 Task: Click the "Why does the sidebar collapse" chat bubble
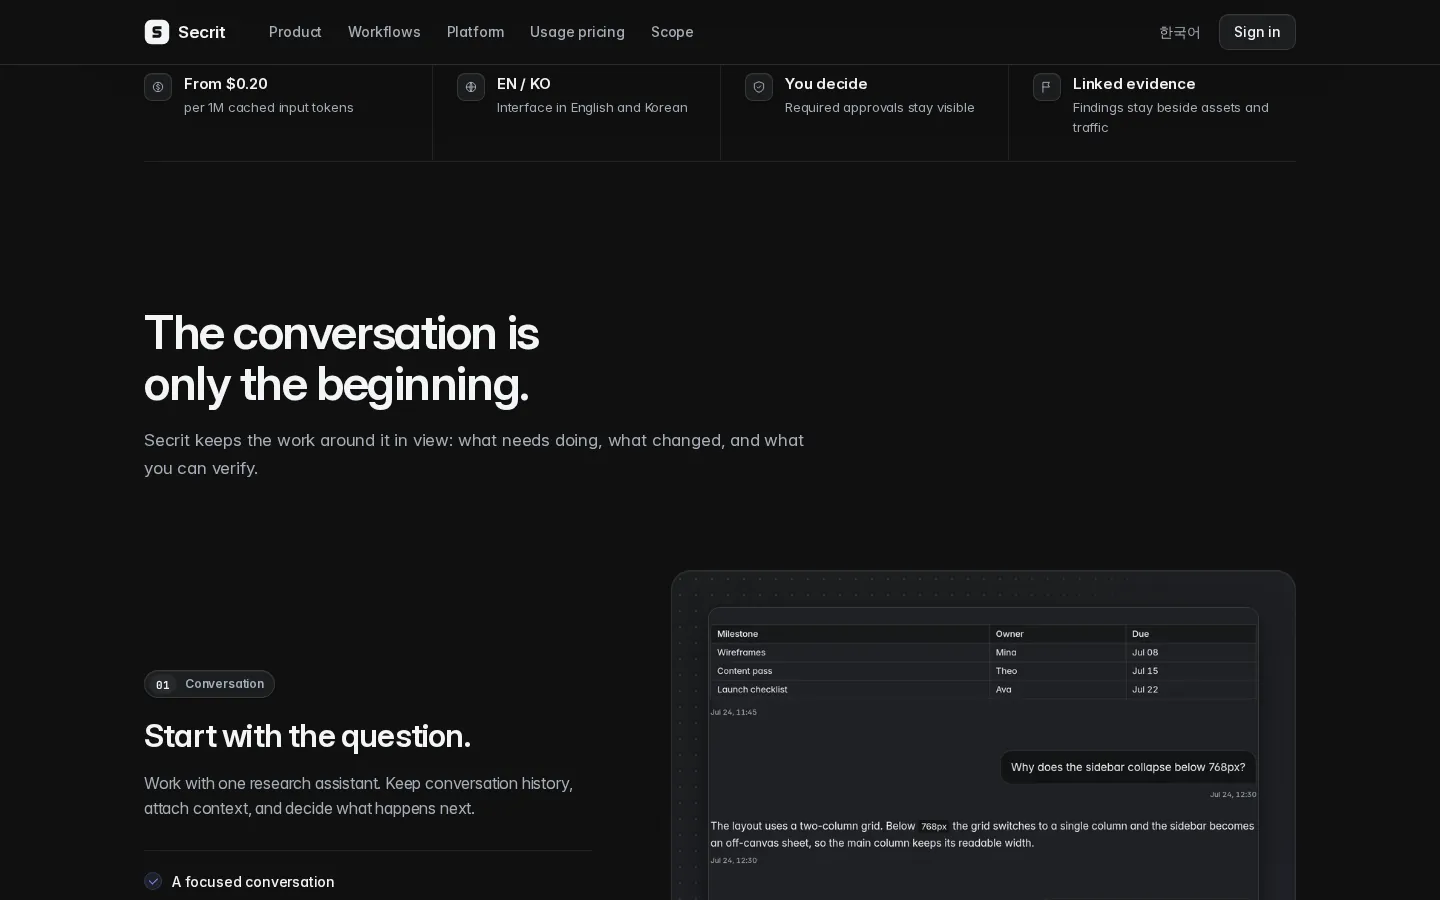click(1128, 767)
